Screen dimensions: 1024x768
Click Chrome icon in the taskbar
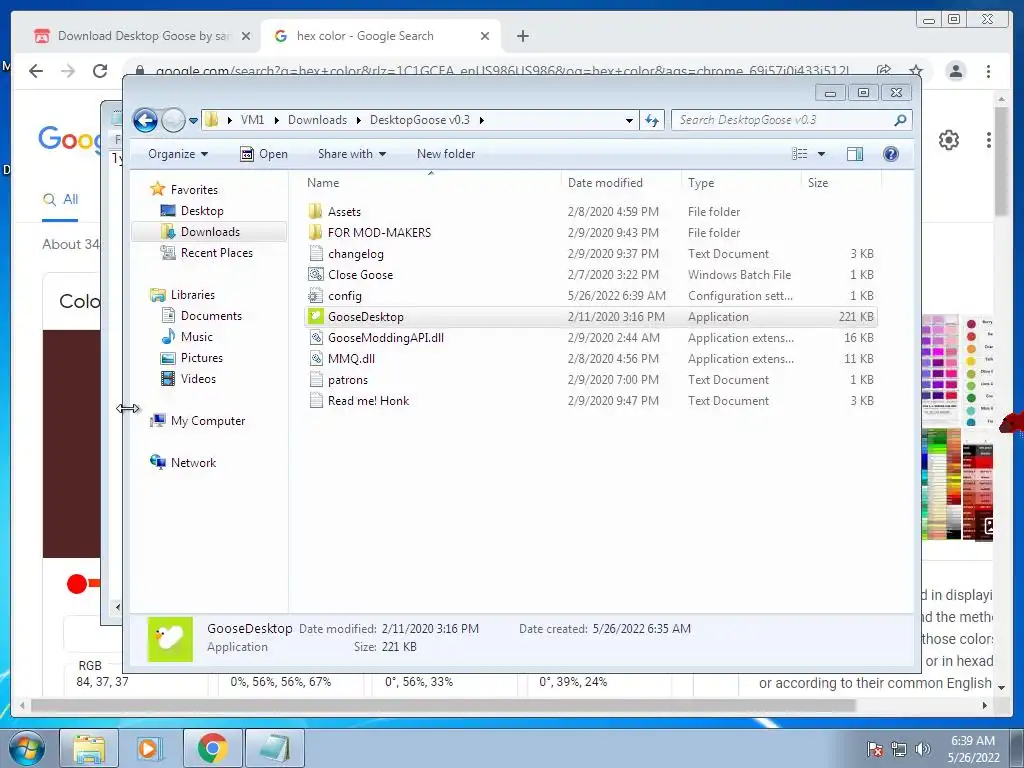212,748
